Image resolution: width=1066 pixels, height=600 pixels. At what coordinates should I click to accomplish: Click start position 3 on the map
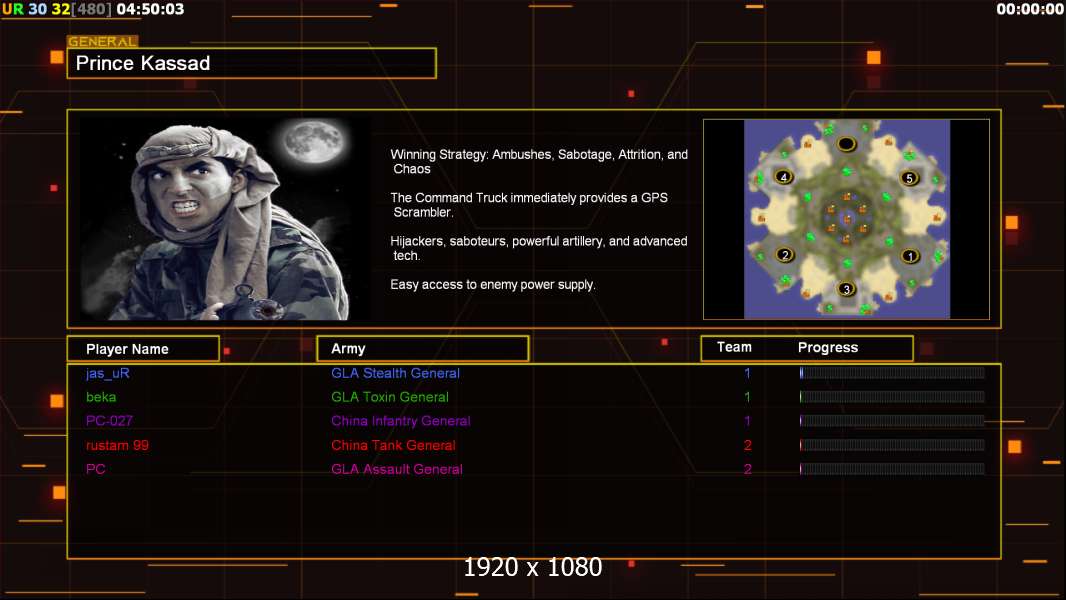(x=846, y=289)
